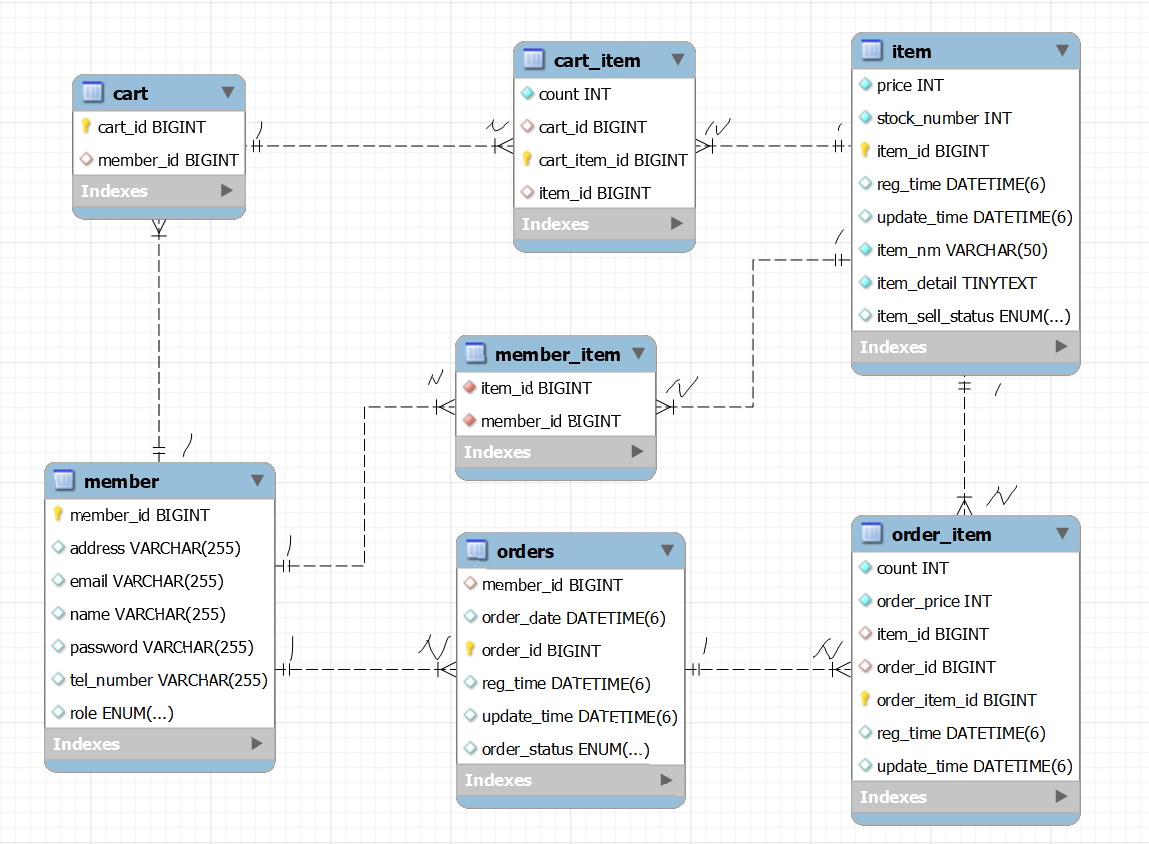Viewport: 1149px width, 844px height.
Task: Click the order_item_id key icon
Action: 865,699
